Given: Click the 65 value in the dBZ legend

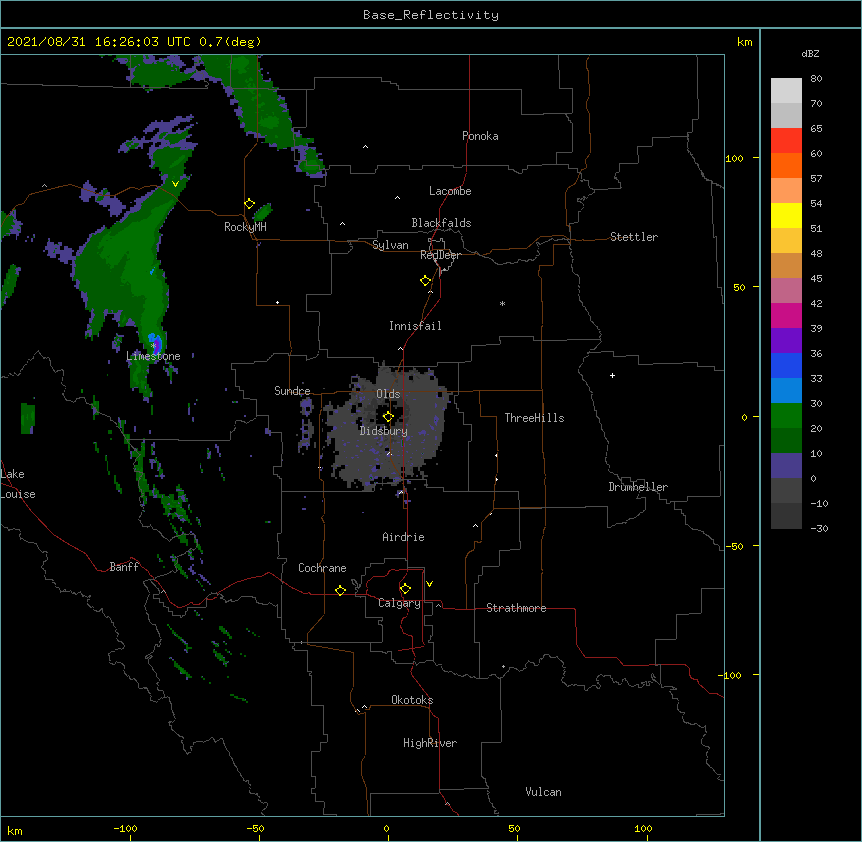Looking at the screenshot, I should (816, 129).
